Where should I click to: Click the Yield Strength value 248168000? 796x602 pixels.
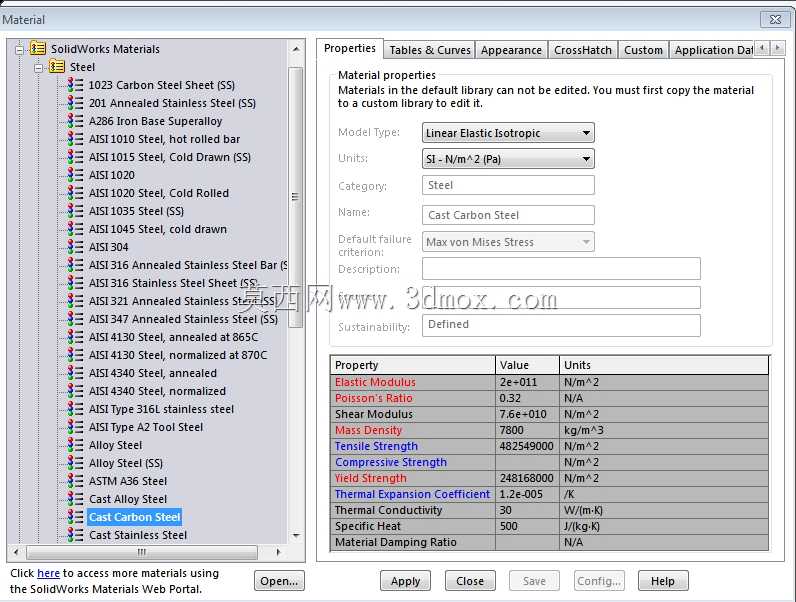(526, 478)
